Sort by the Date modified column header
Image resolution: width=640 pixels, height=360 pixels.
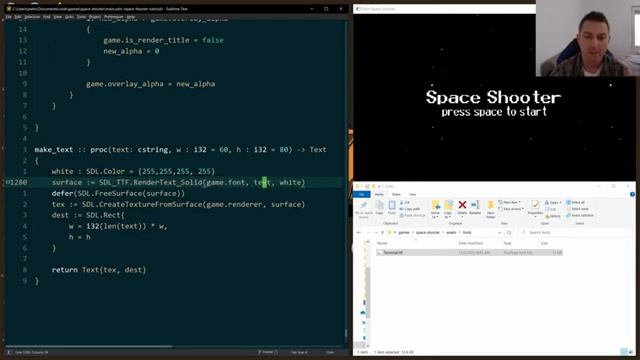click(x=470, y=243)
